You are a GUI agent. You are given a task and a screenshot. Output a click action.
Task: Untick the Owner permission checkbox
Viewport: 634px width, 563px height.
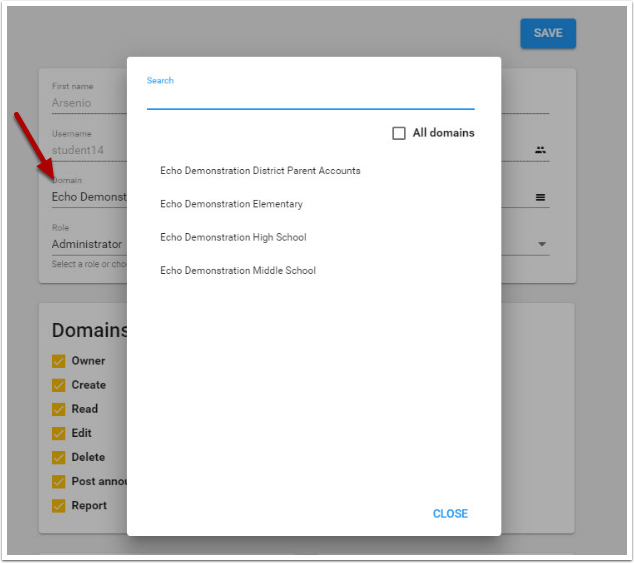[59, 361]
